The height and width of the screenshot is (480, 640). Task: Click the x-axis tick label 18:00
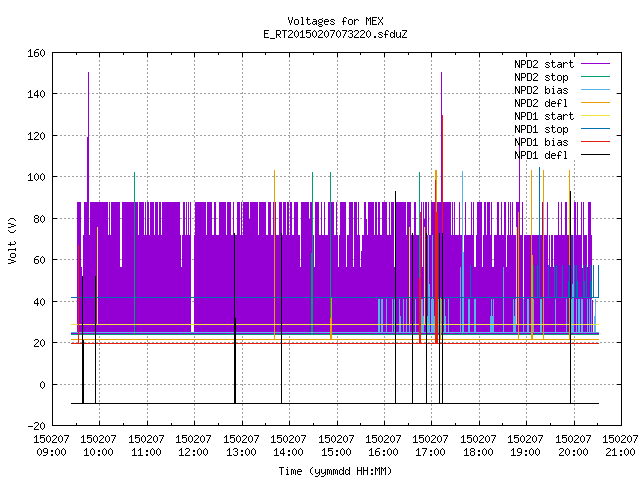point(478,452)
